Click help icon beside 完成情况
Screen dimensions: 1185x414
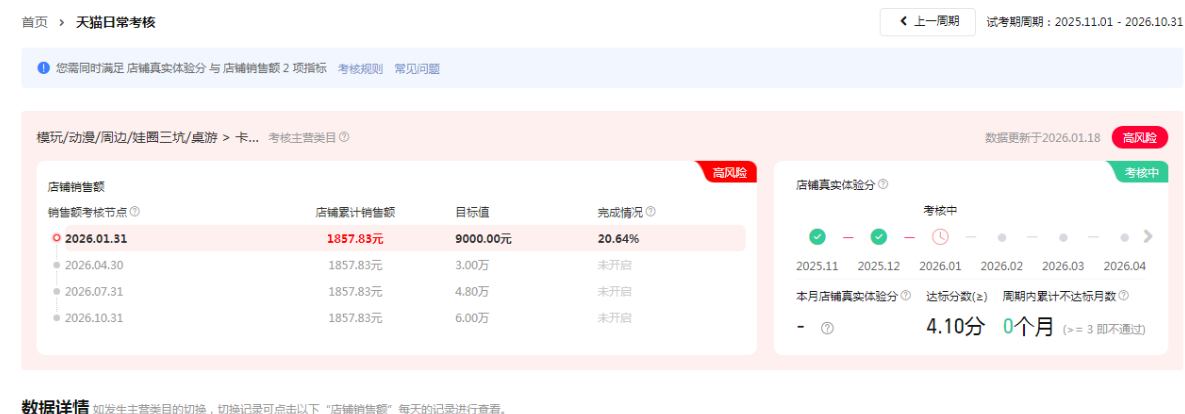(x=650, y=212)
